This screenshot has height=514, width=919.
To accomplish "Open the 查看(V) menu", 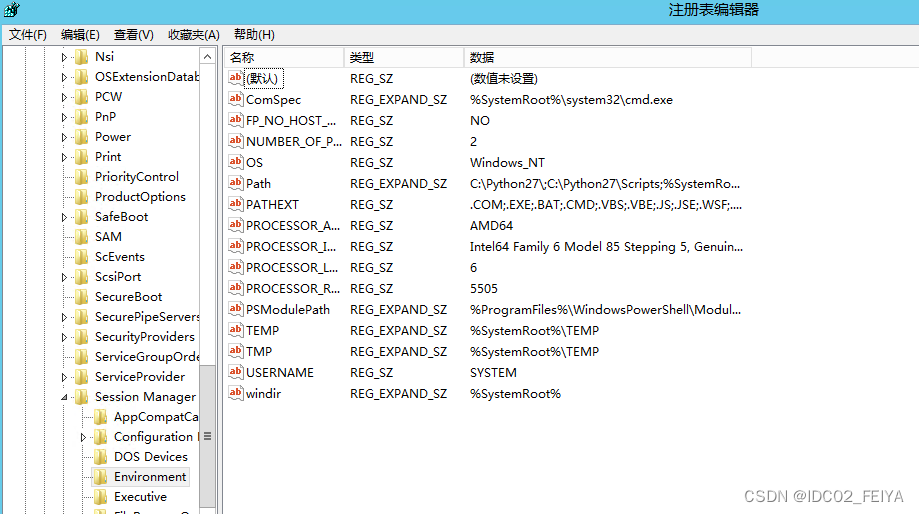I will [x=134, y=35].
